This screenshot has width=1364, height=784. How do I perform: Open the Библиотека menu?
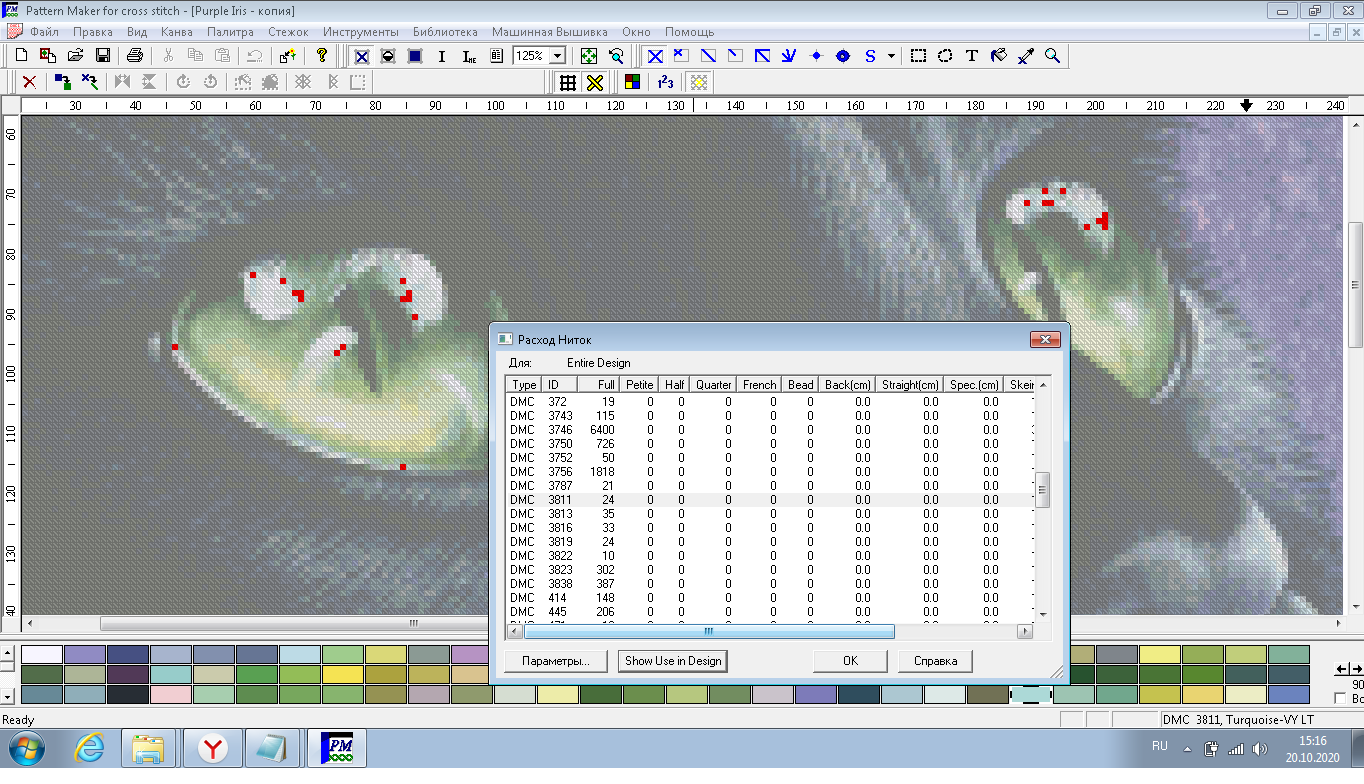pos(445,32)
